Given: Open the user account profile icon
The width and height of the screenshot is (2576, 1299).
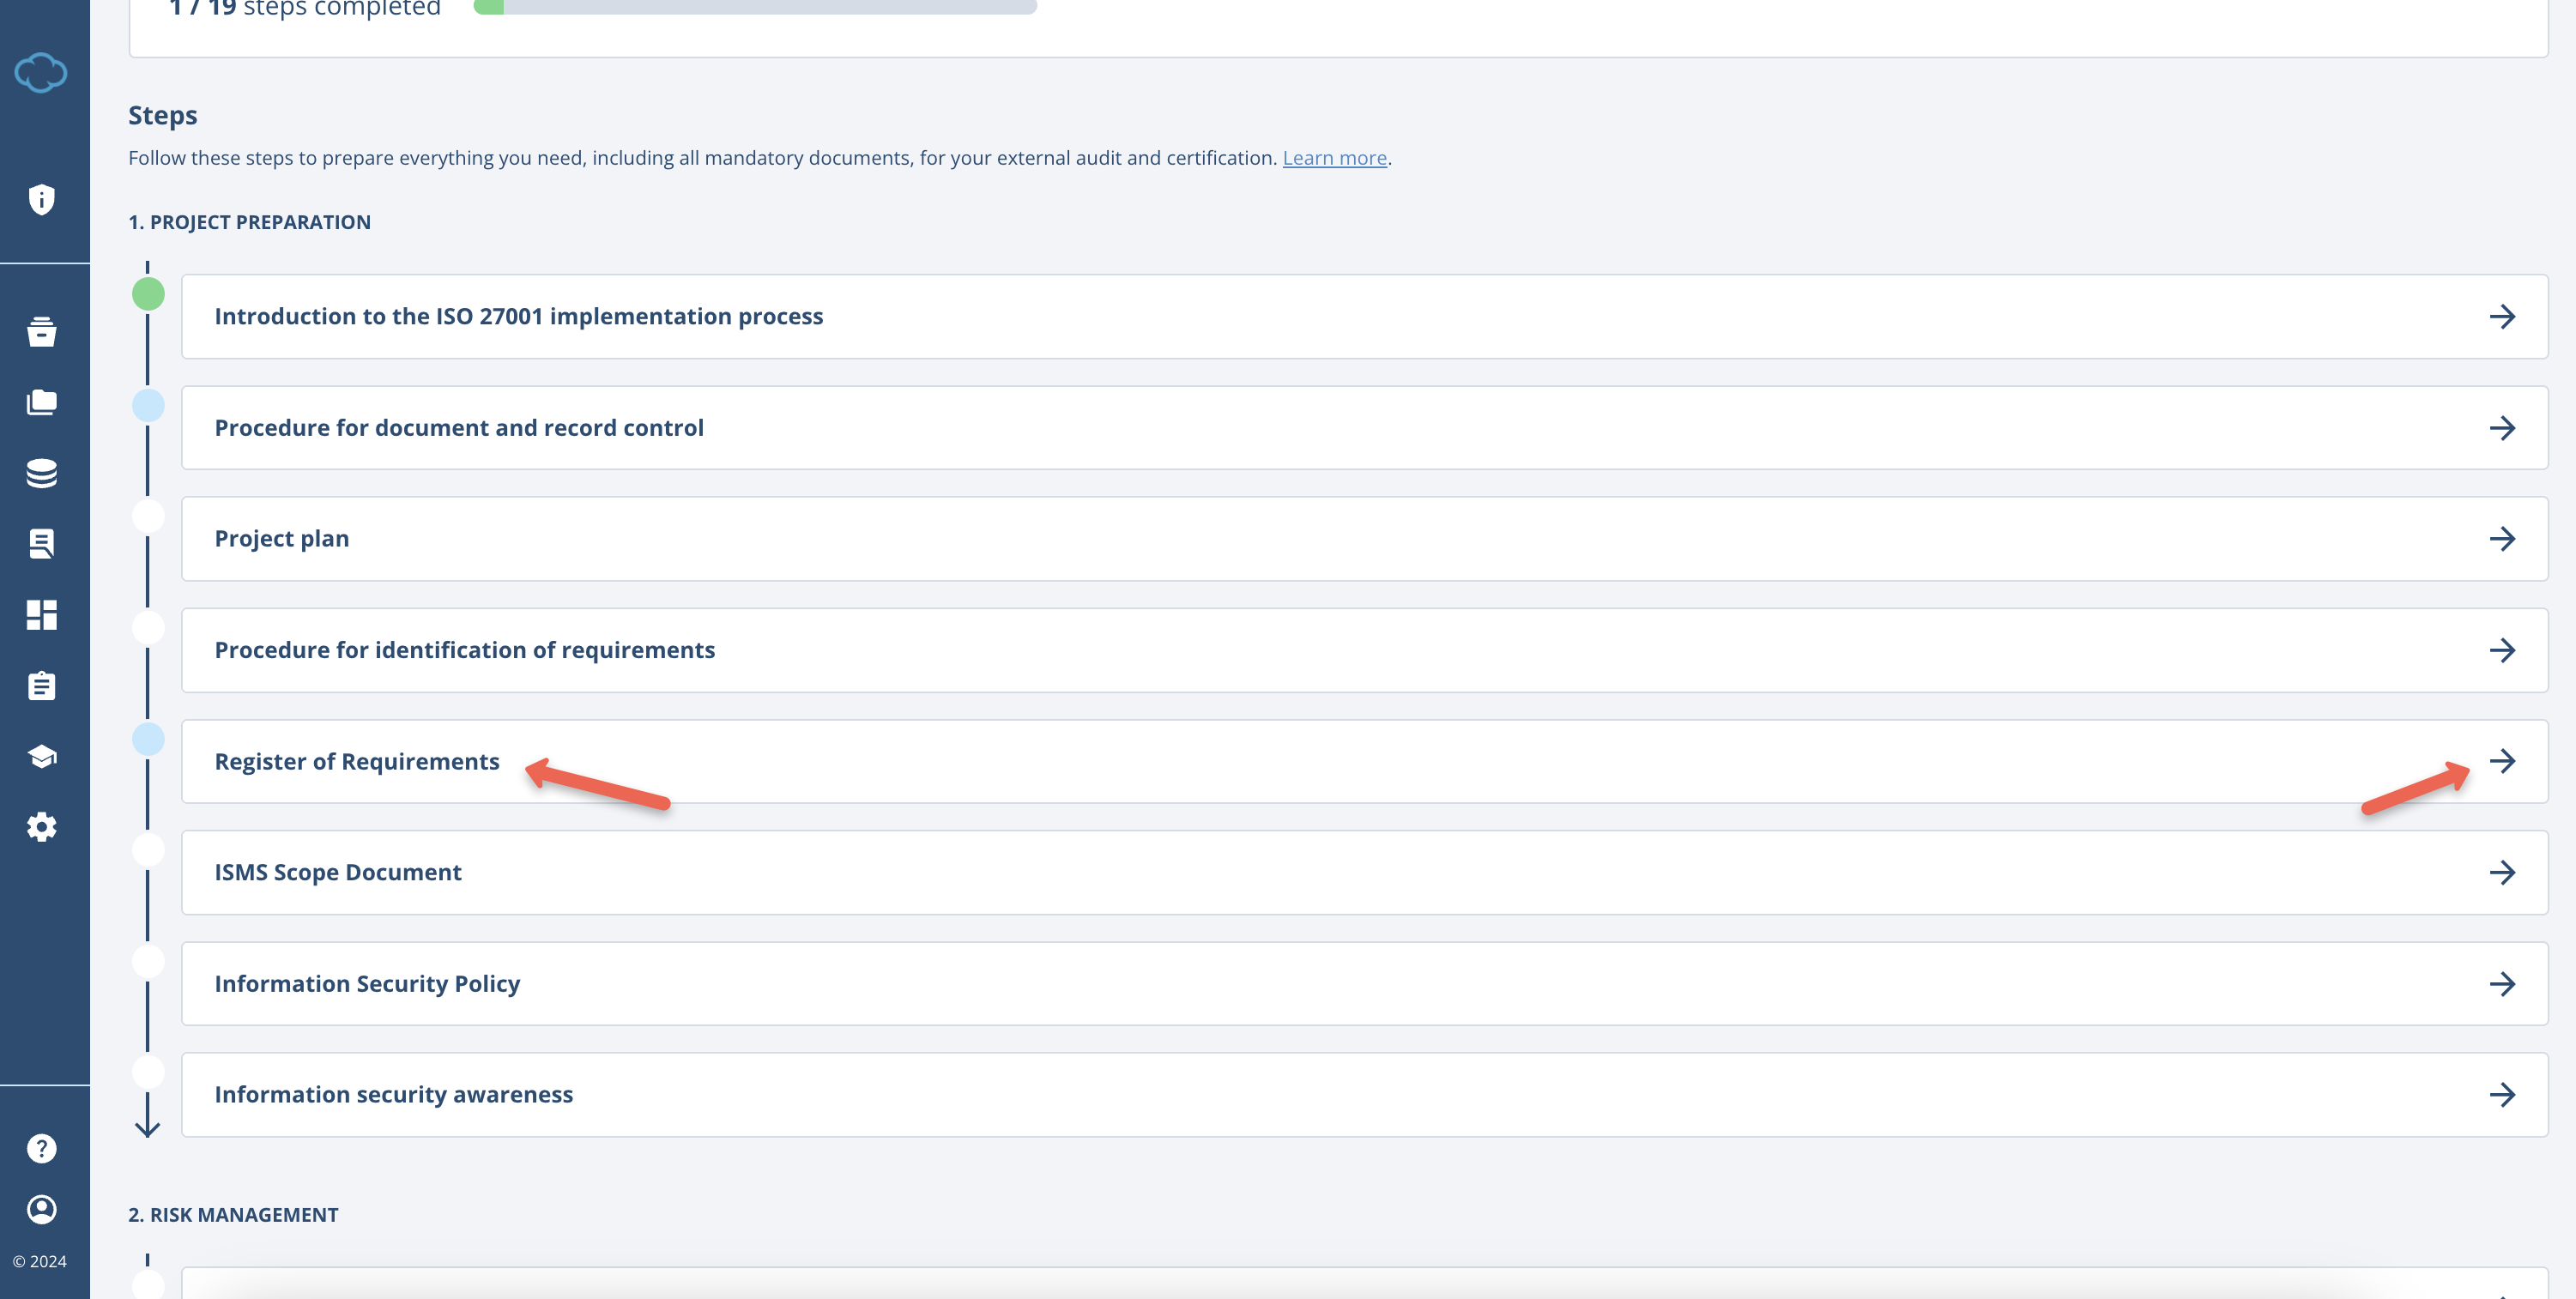Looking at the screenshot, I should [41, 1210].
